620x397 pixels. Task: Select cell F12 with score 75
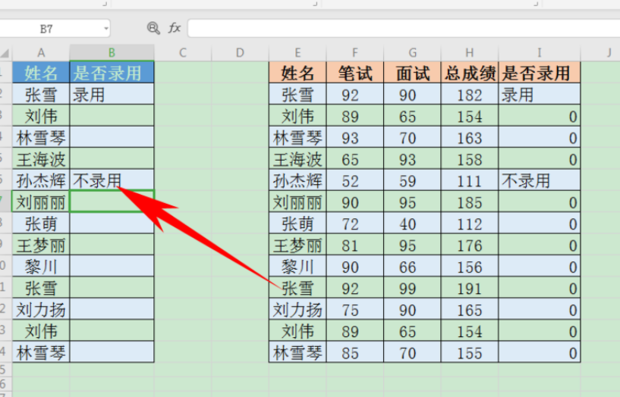355,309
